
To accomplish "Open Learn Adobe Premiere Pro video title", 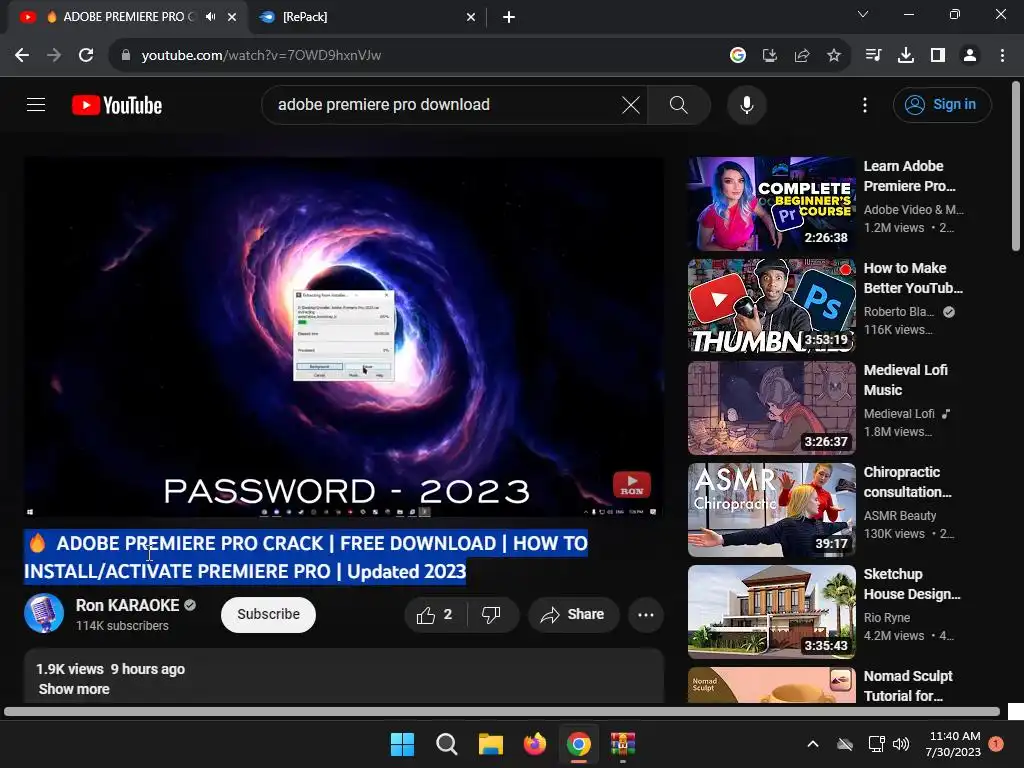I will point(910,176).
